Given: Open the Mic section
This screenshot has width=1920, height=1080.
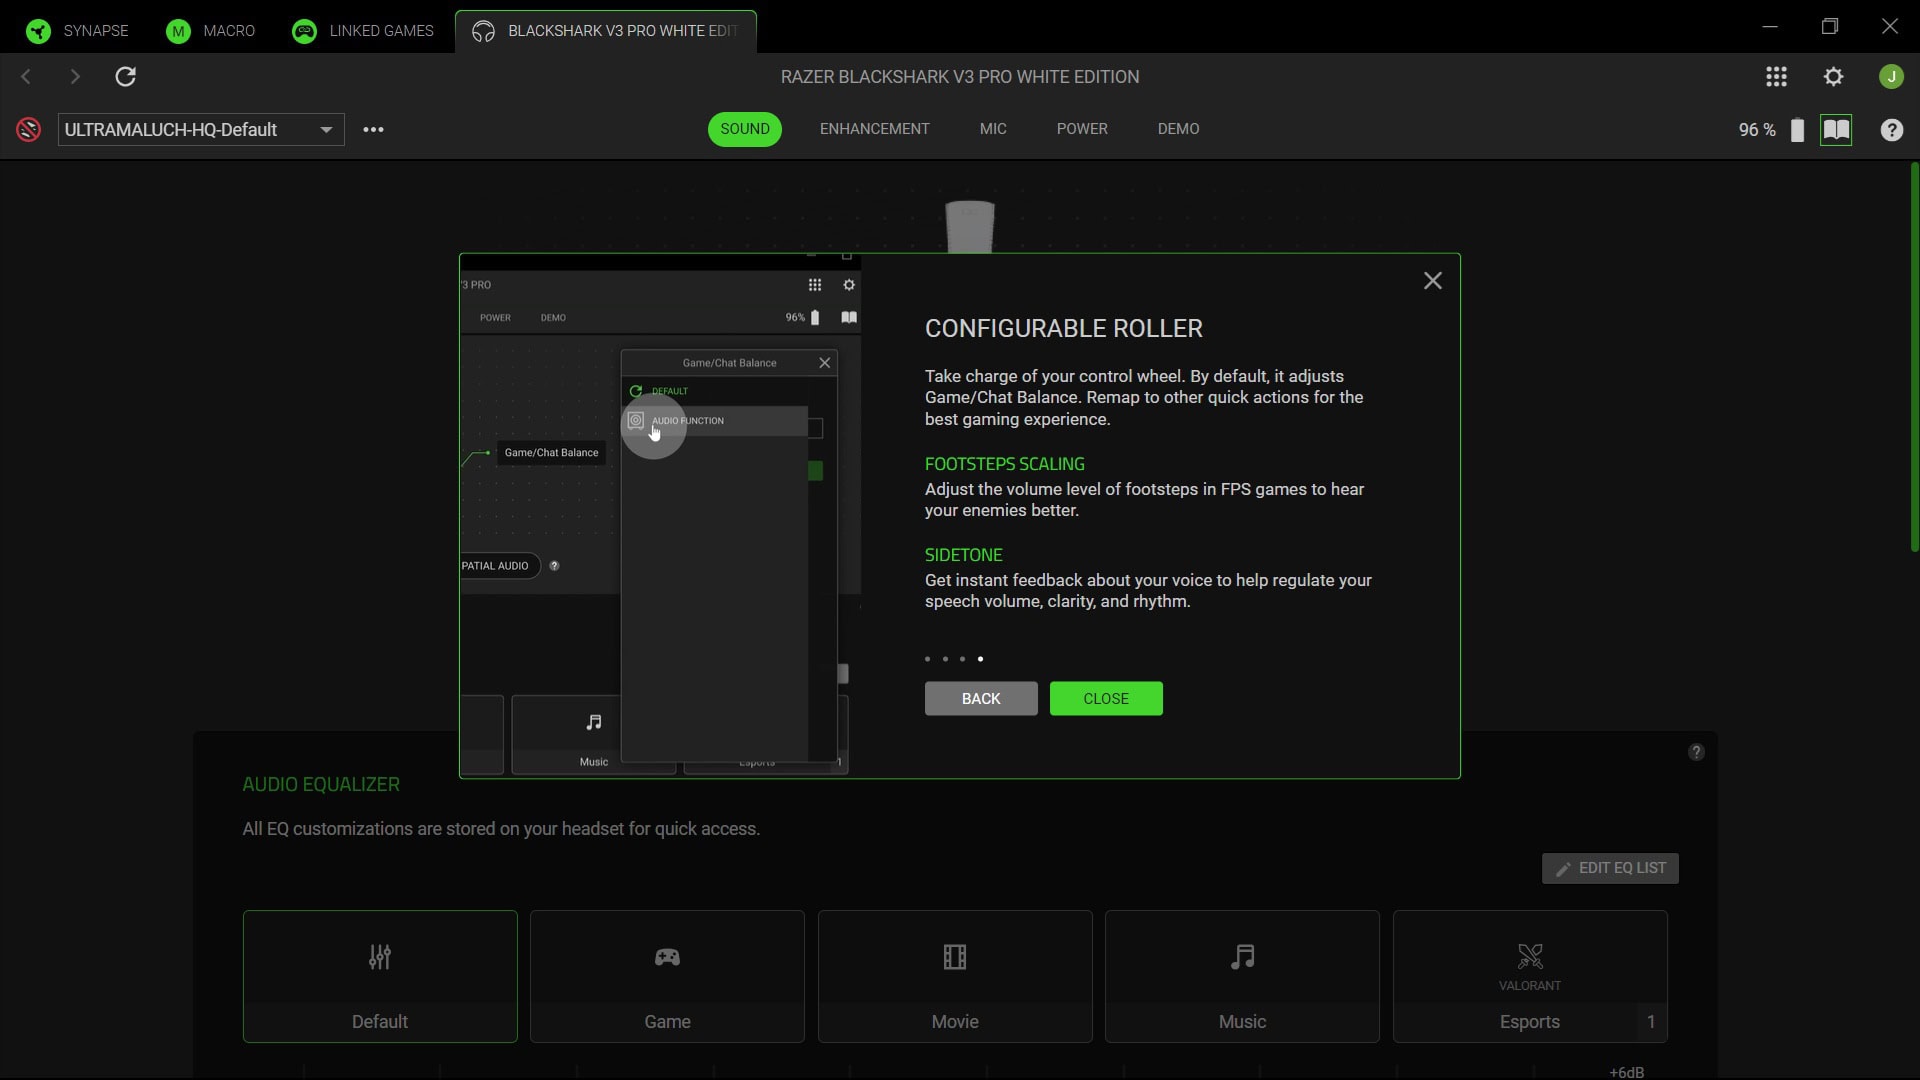Looking at the screenshot, I should coord(993,129).
